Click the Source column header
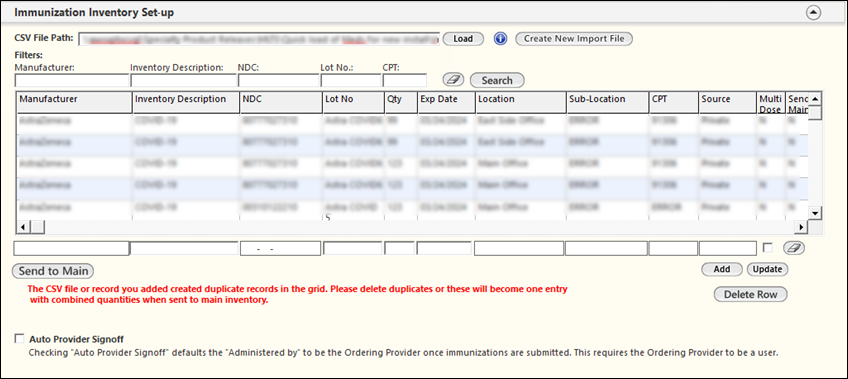This screenshot has width=848, height=379. click(x=727, y=102)
